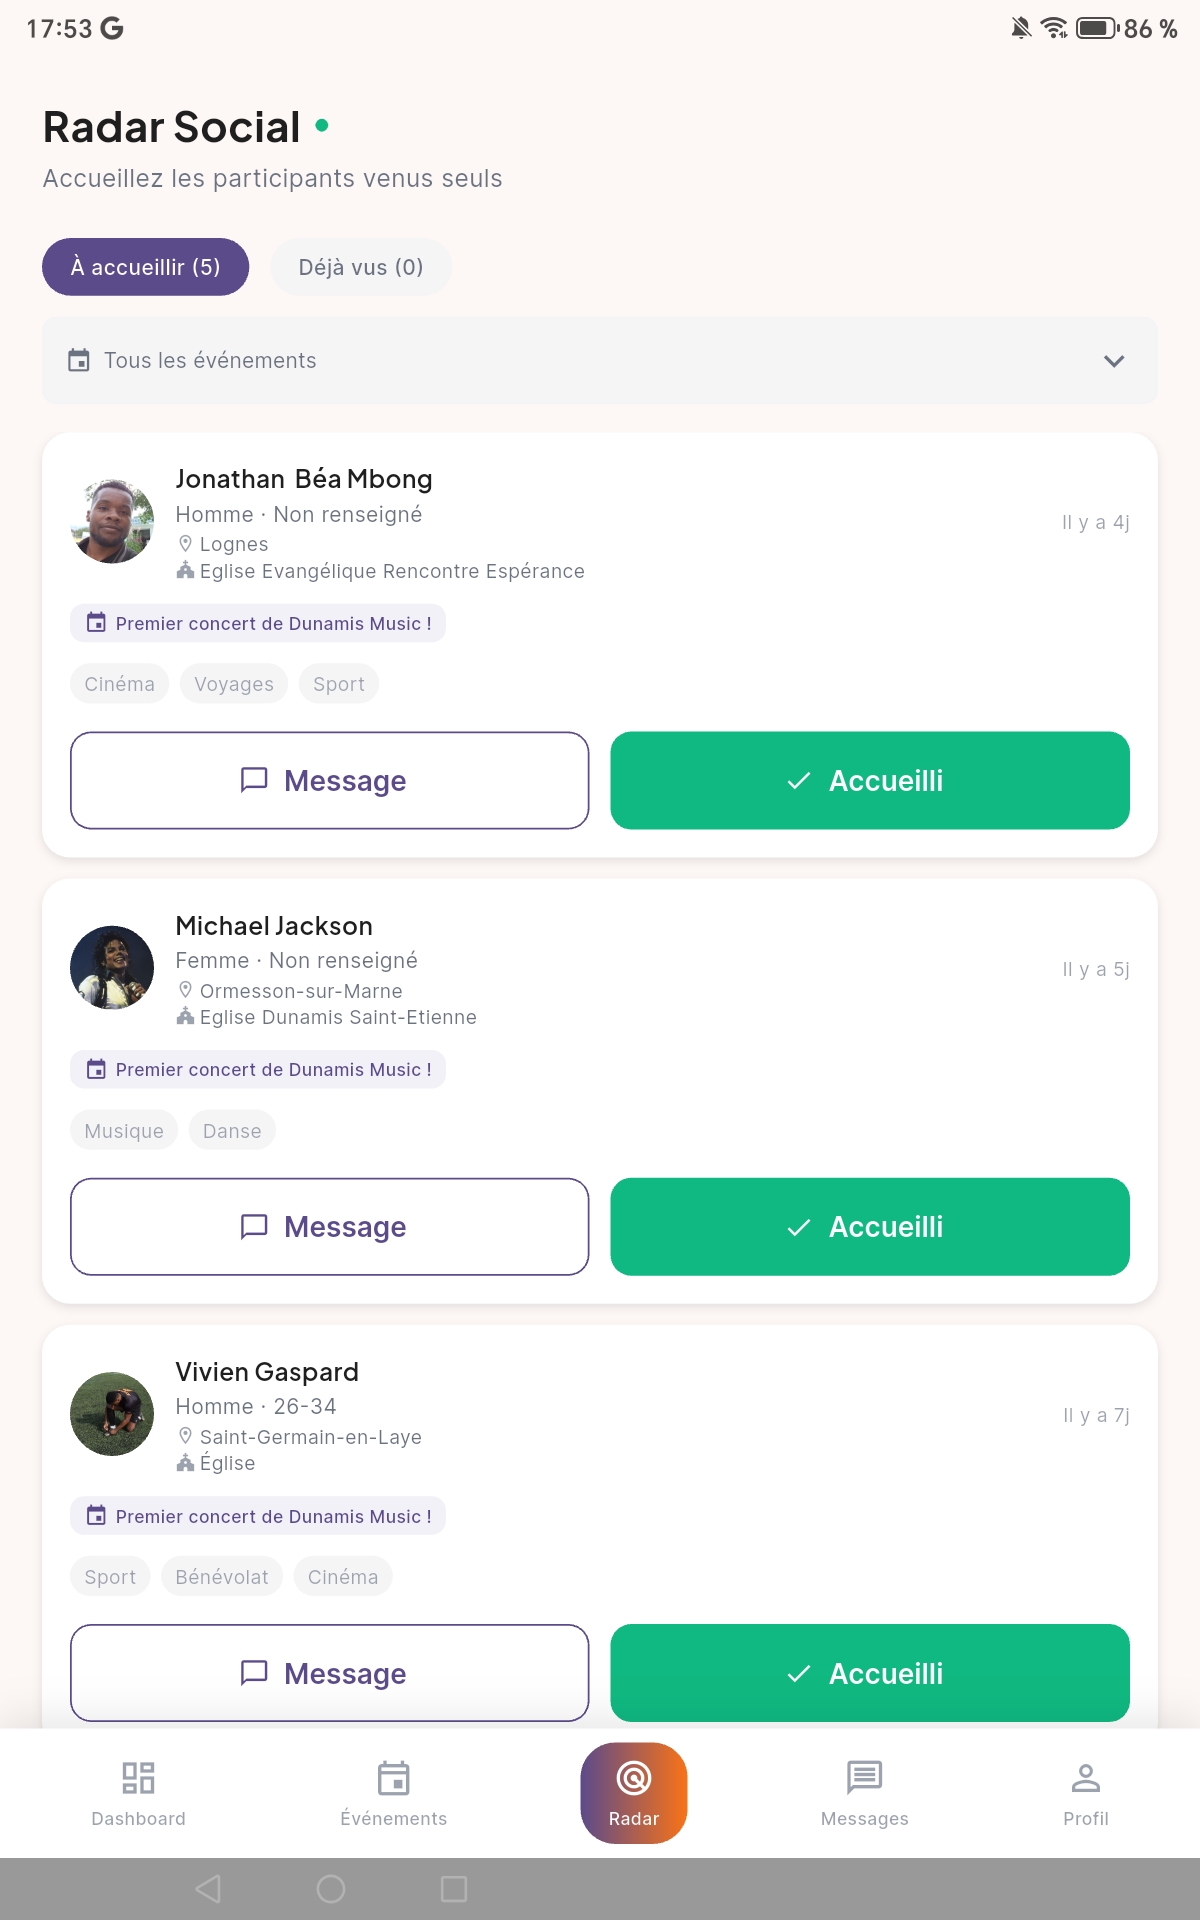The width and height of the screenshot is (1200, 1920).
Task: Select the Dashboard icon
Action: click(x=137, y=1779)
